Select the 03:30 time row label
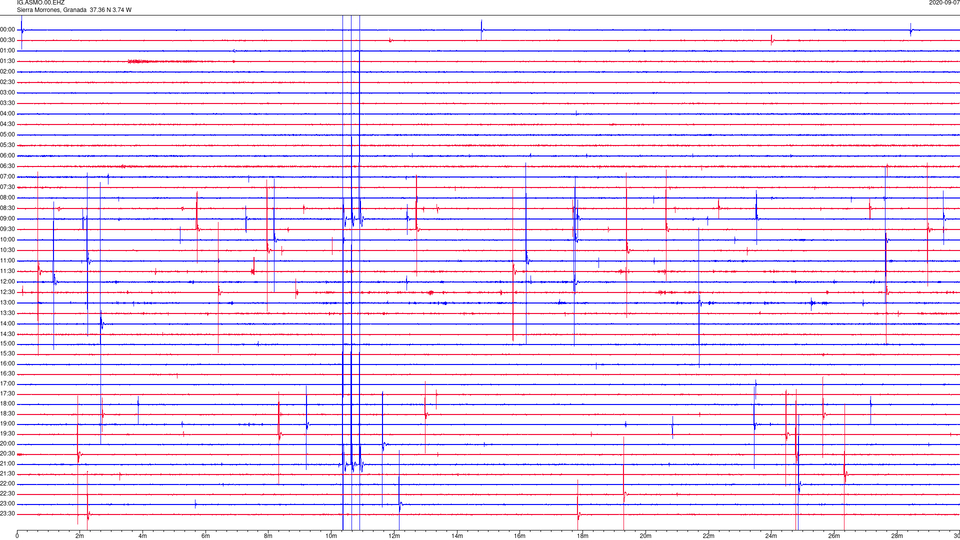Image resolution: width=960 pixels, height=540 pixels. pos(8,103)
